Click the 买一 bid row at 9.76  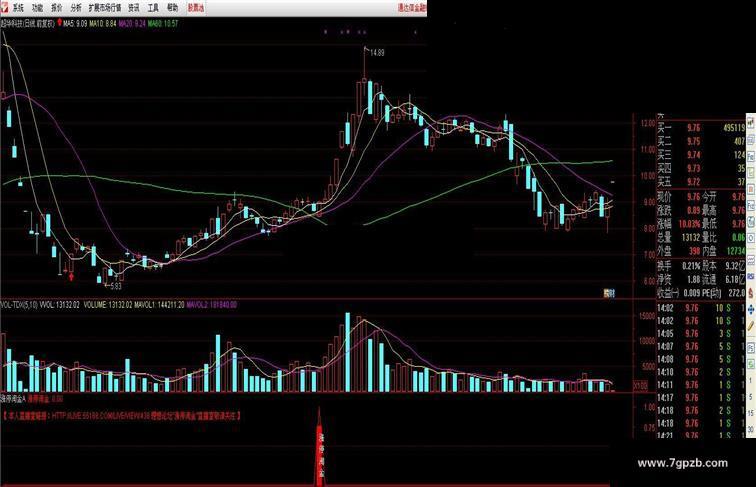pyautogui.click(x=701, y=128)
